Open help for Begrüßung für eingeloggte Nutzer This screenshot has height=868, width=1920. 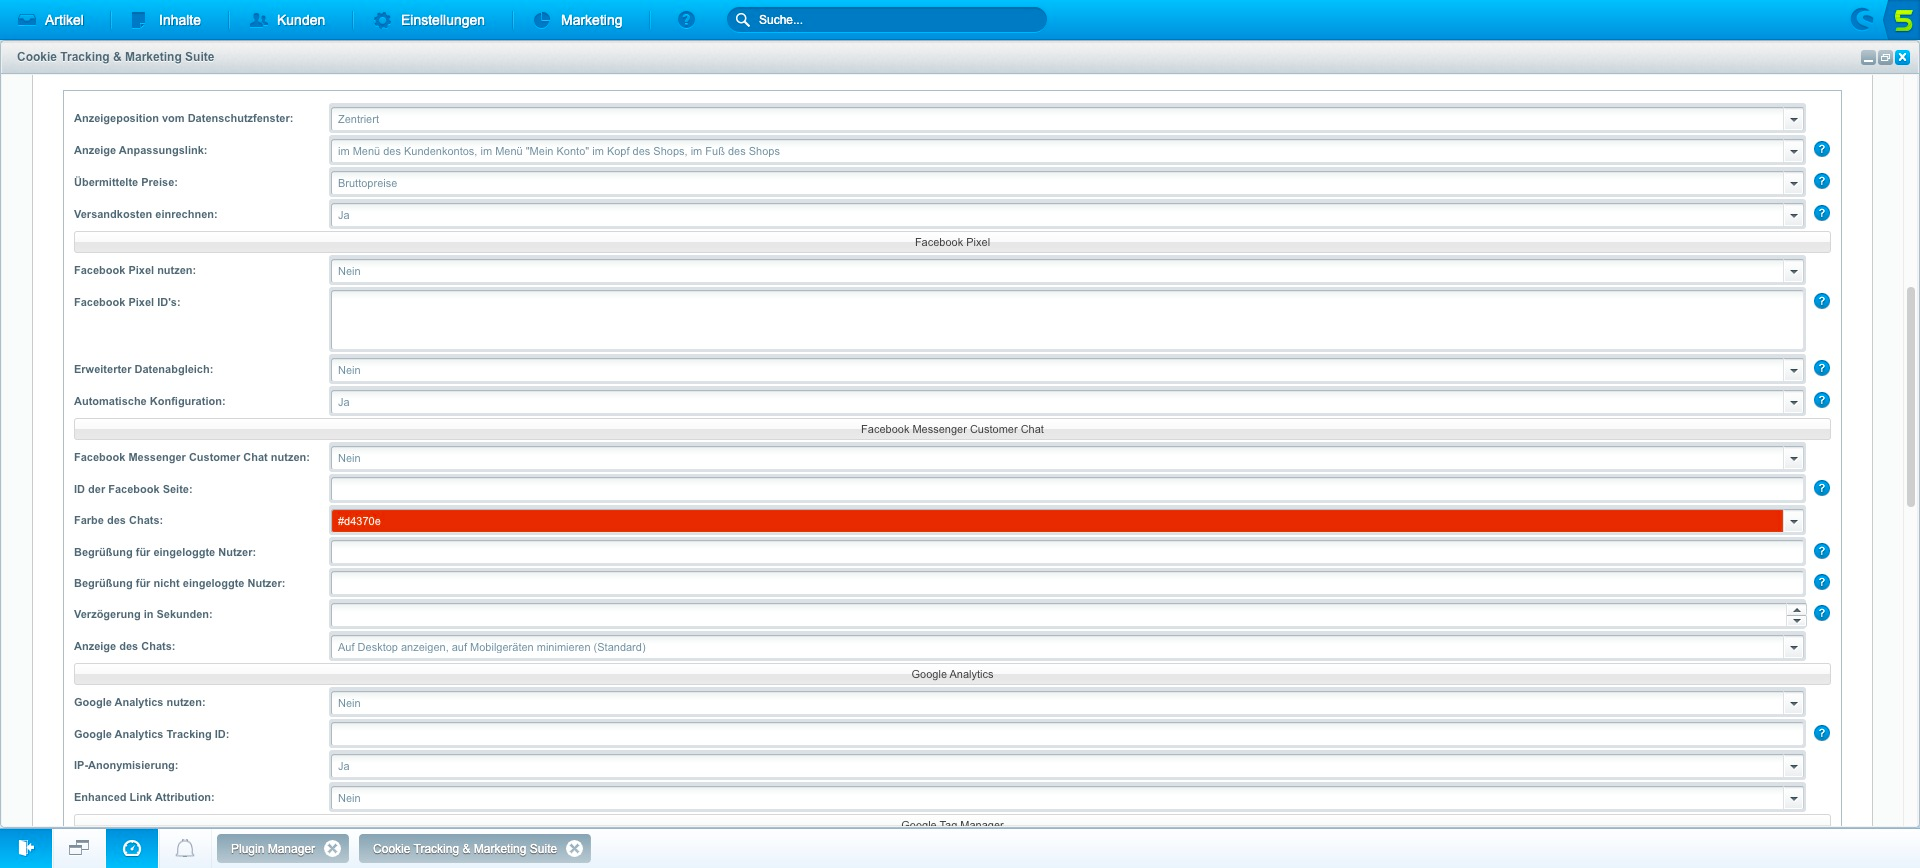click(1822, 551)
